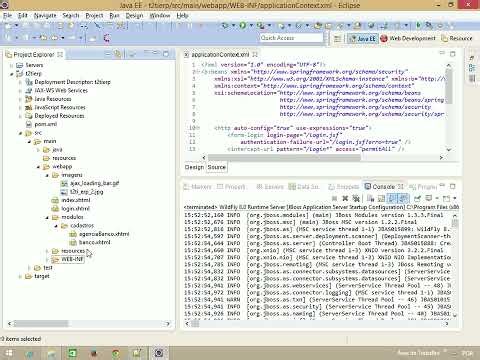Viewport: 480px width, 360px height.
Task: Collapse the imagens folder
Action: (x=47, y=175)
